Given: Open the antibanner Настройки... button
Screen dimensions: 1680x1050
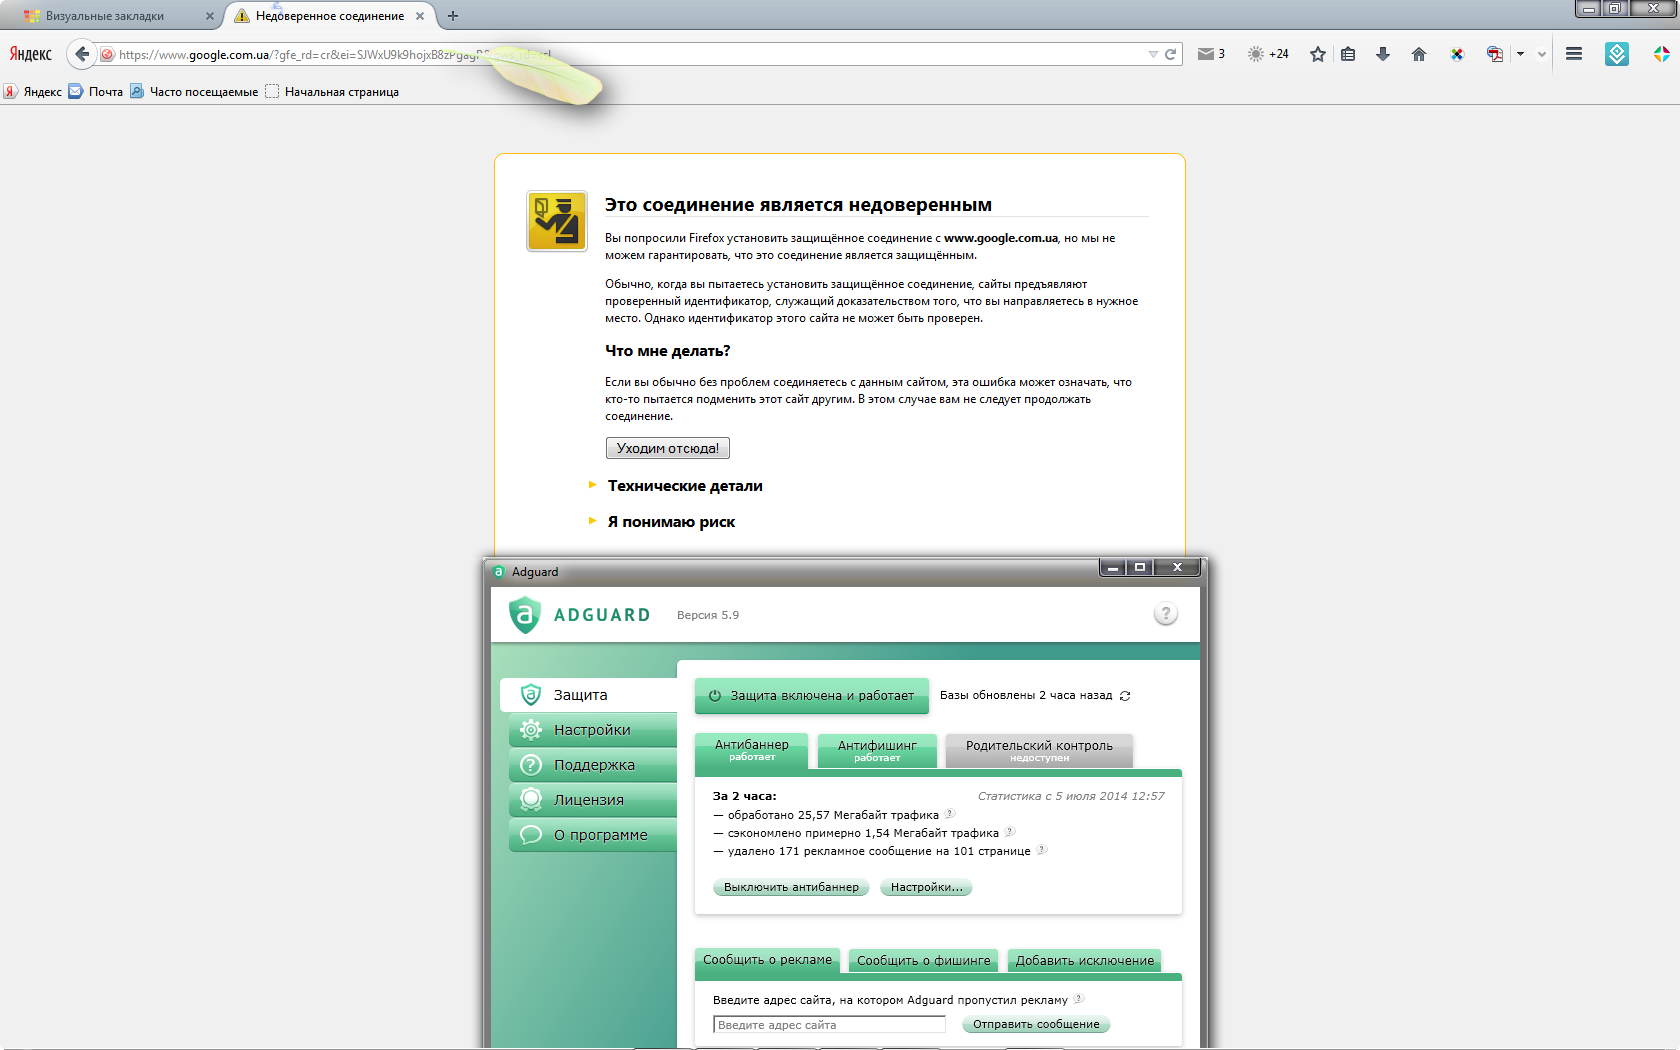Looking at the screenshot, I should click(x=927, y=887).
